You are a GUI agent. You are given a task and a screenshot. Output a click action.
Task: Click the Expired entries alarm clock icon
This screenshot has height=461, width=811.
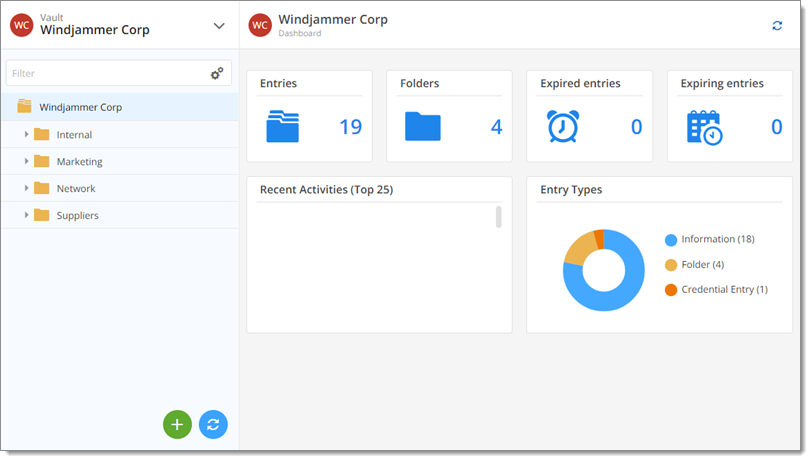[x=563, y=126]
